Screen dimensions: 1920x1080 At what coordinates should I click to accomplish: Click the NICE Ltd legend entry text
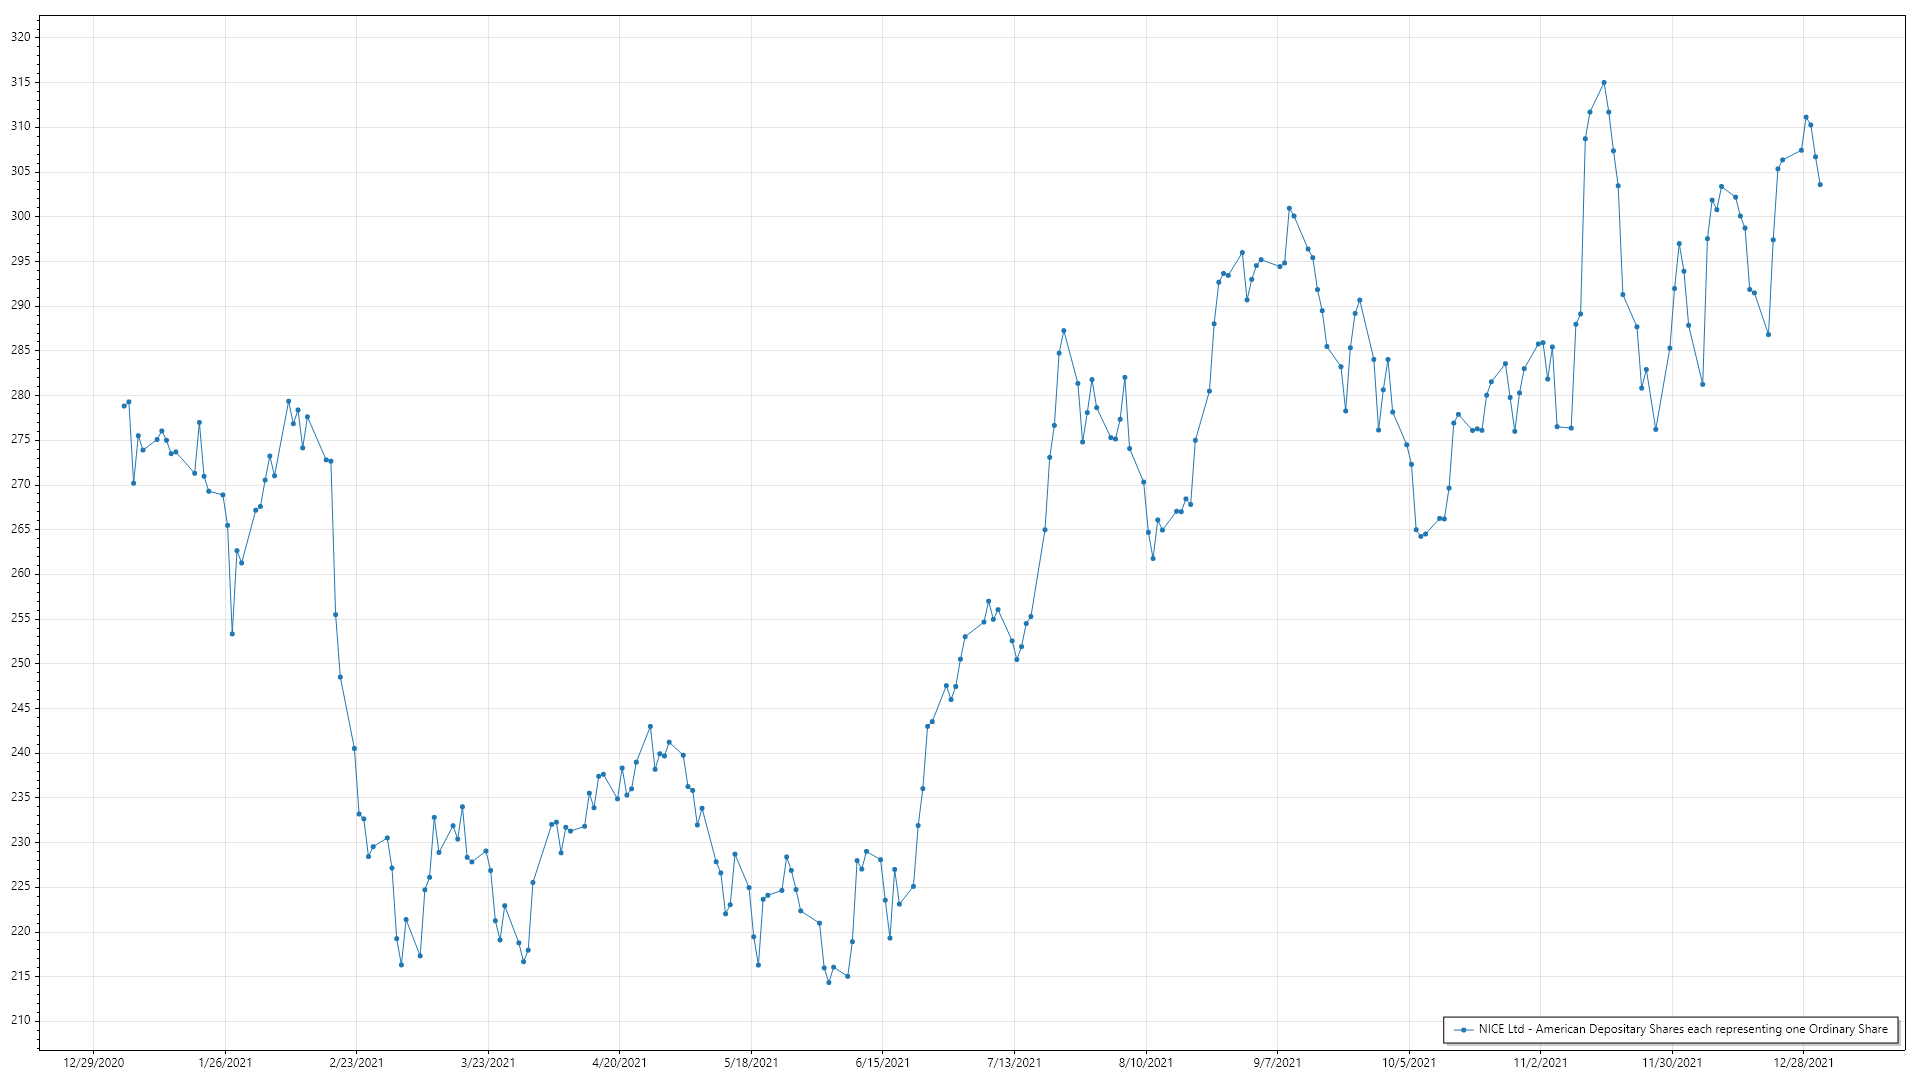click(1683, 1029)
